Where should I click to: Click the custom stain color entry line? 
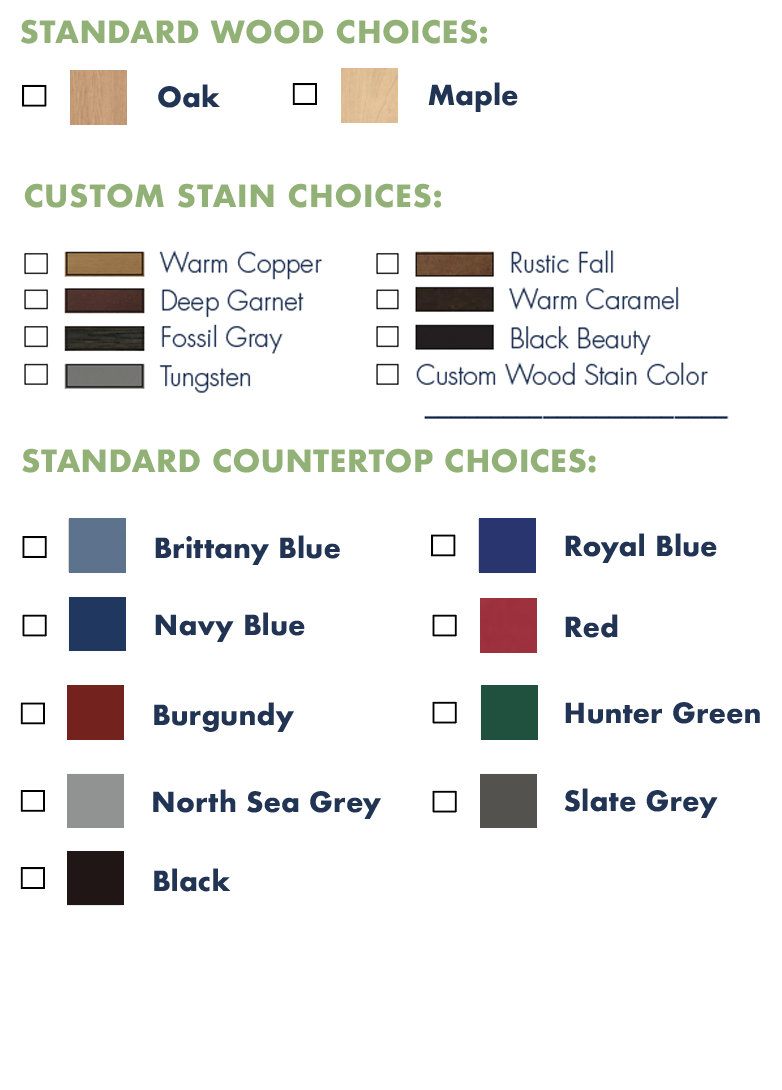click(576, 416)
